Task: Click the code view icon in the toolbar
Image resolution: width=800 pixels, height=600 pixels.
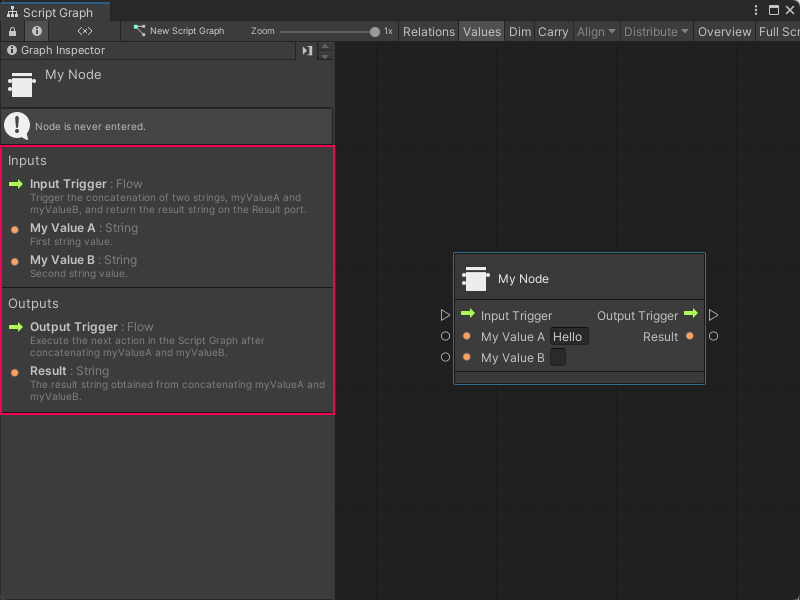Action: [x=85, y=31]
